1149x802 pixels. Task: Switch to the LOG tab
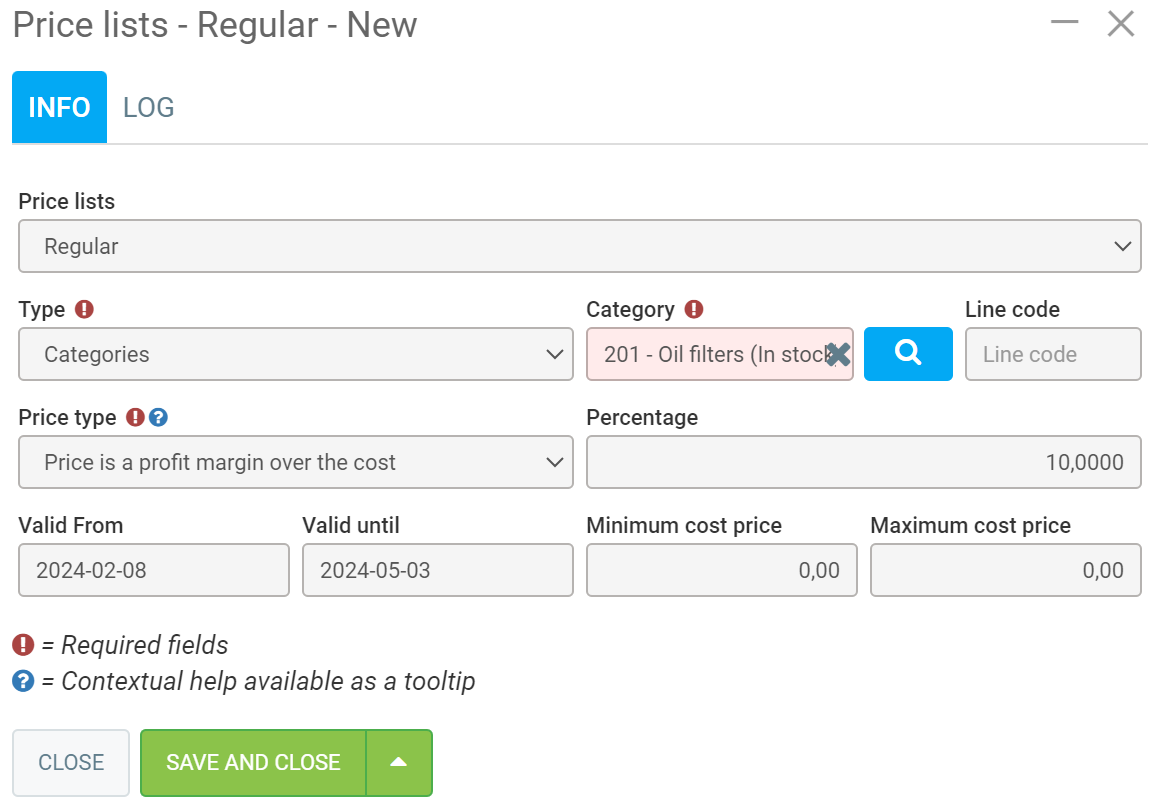coord(149,108)
